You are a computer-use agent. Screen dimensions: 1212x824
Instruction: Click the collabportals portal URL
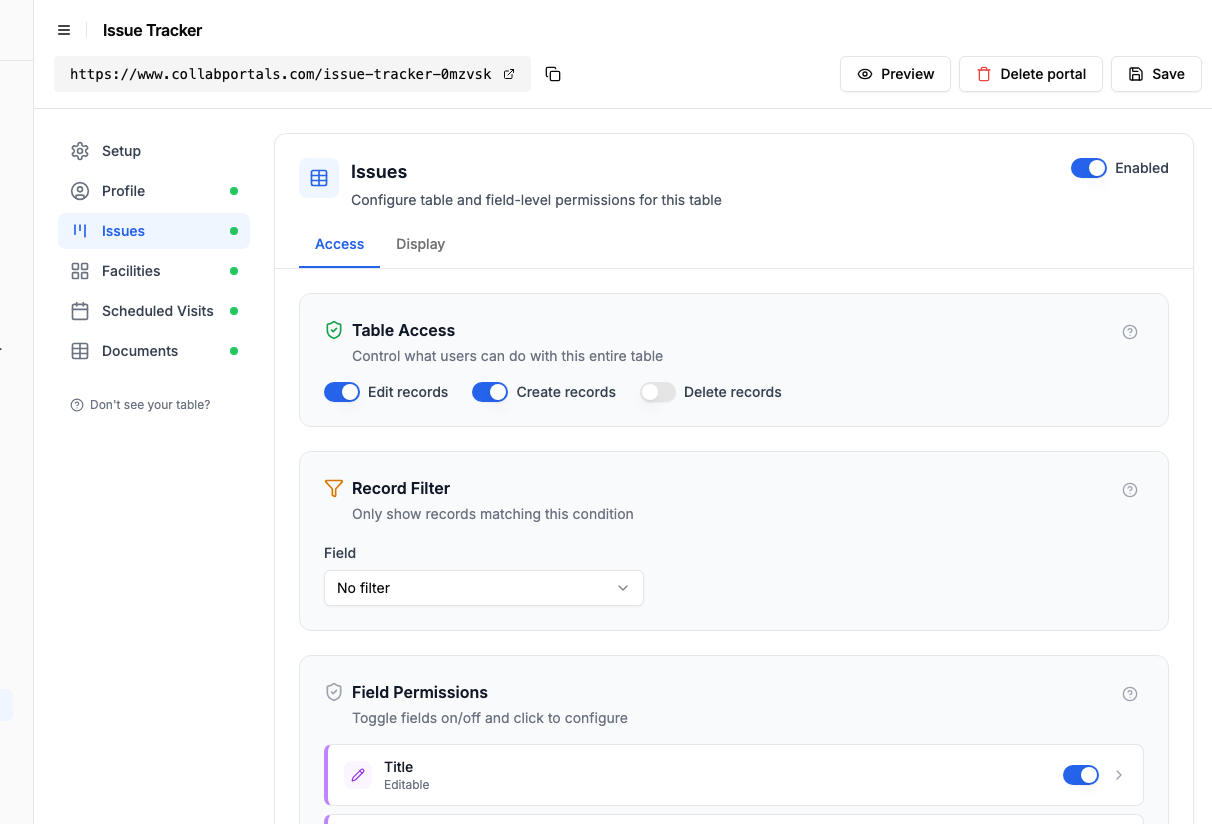[x=281, y=74]
